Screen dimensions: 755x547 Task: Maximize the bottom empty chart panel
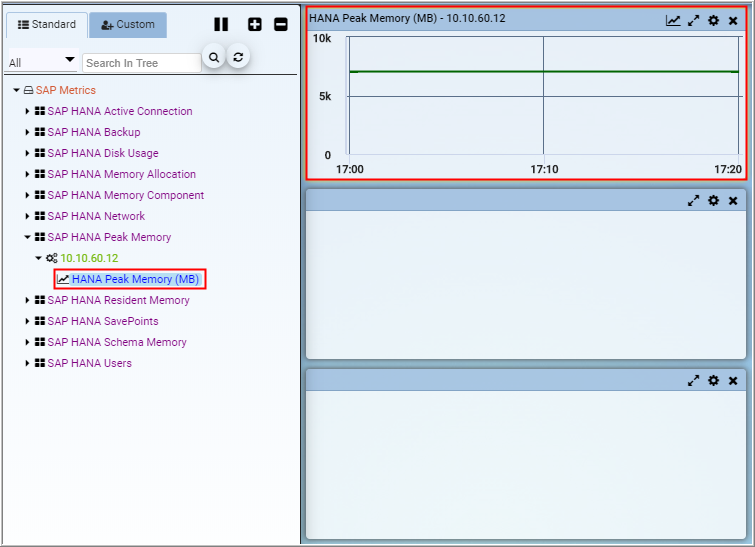693,381
